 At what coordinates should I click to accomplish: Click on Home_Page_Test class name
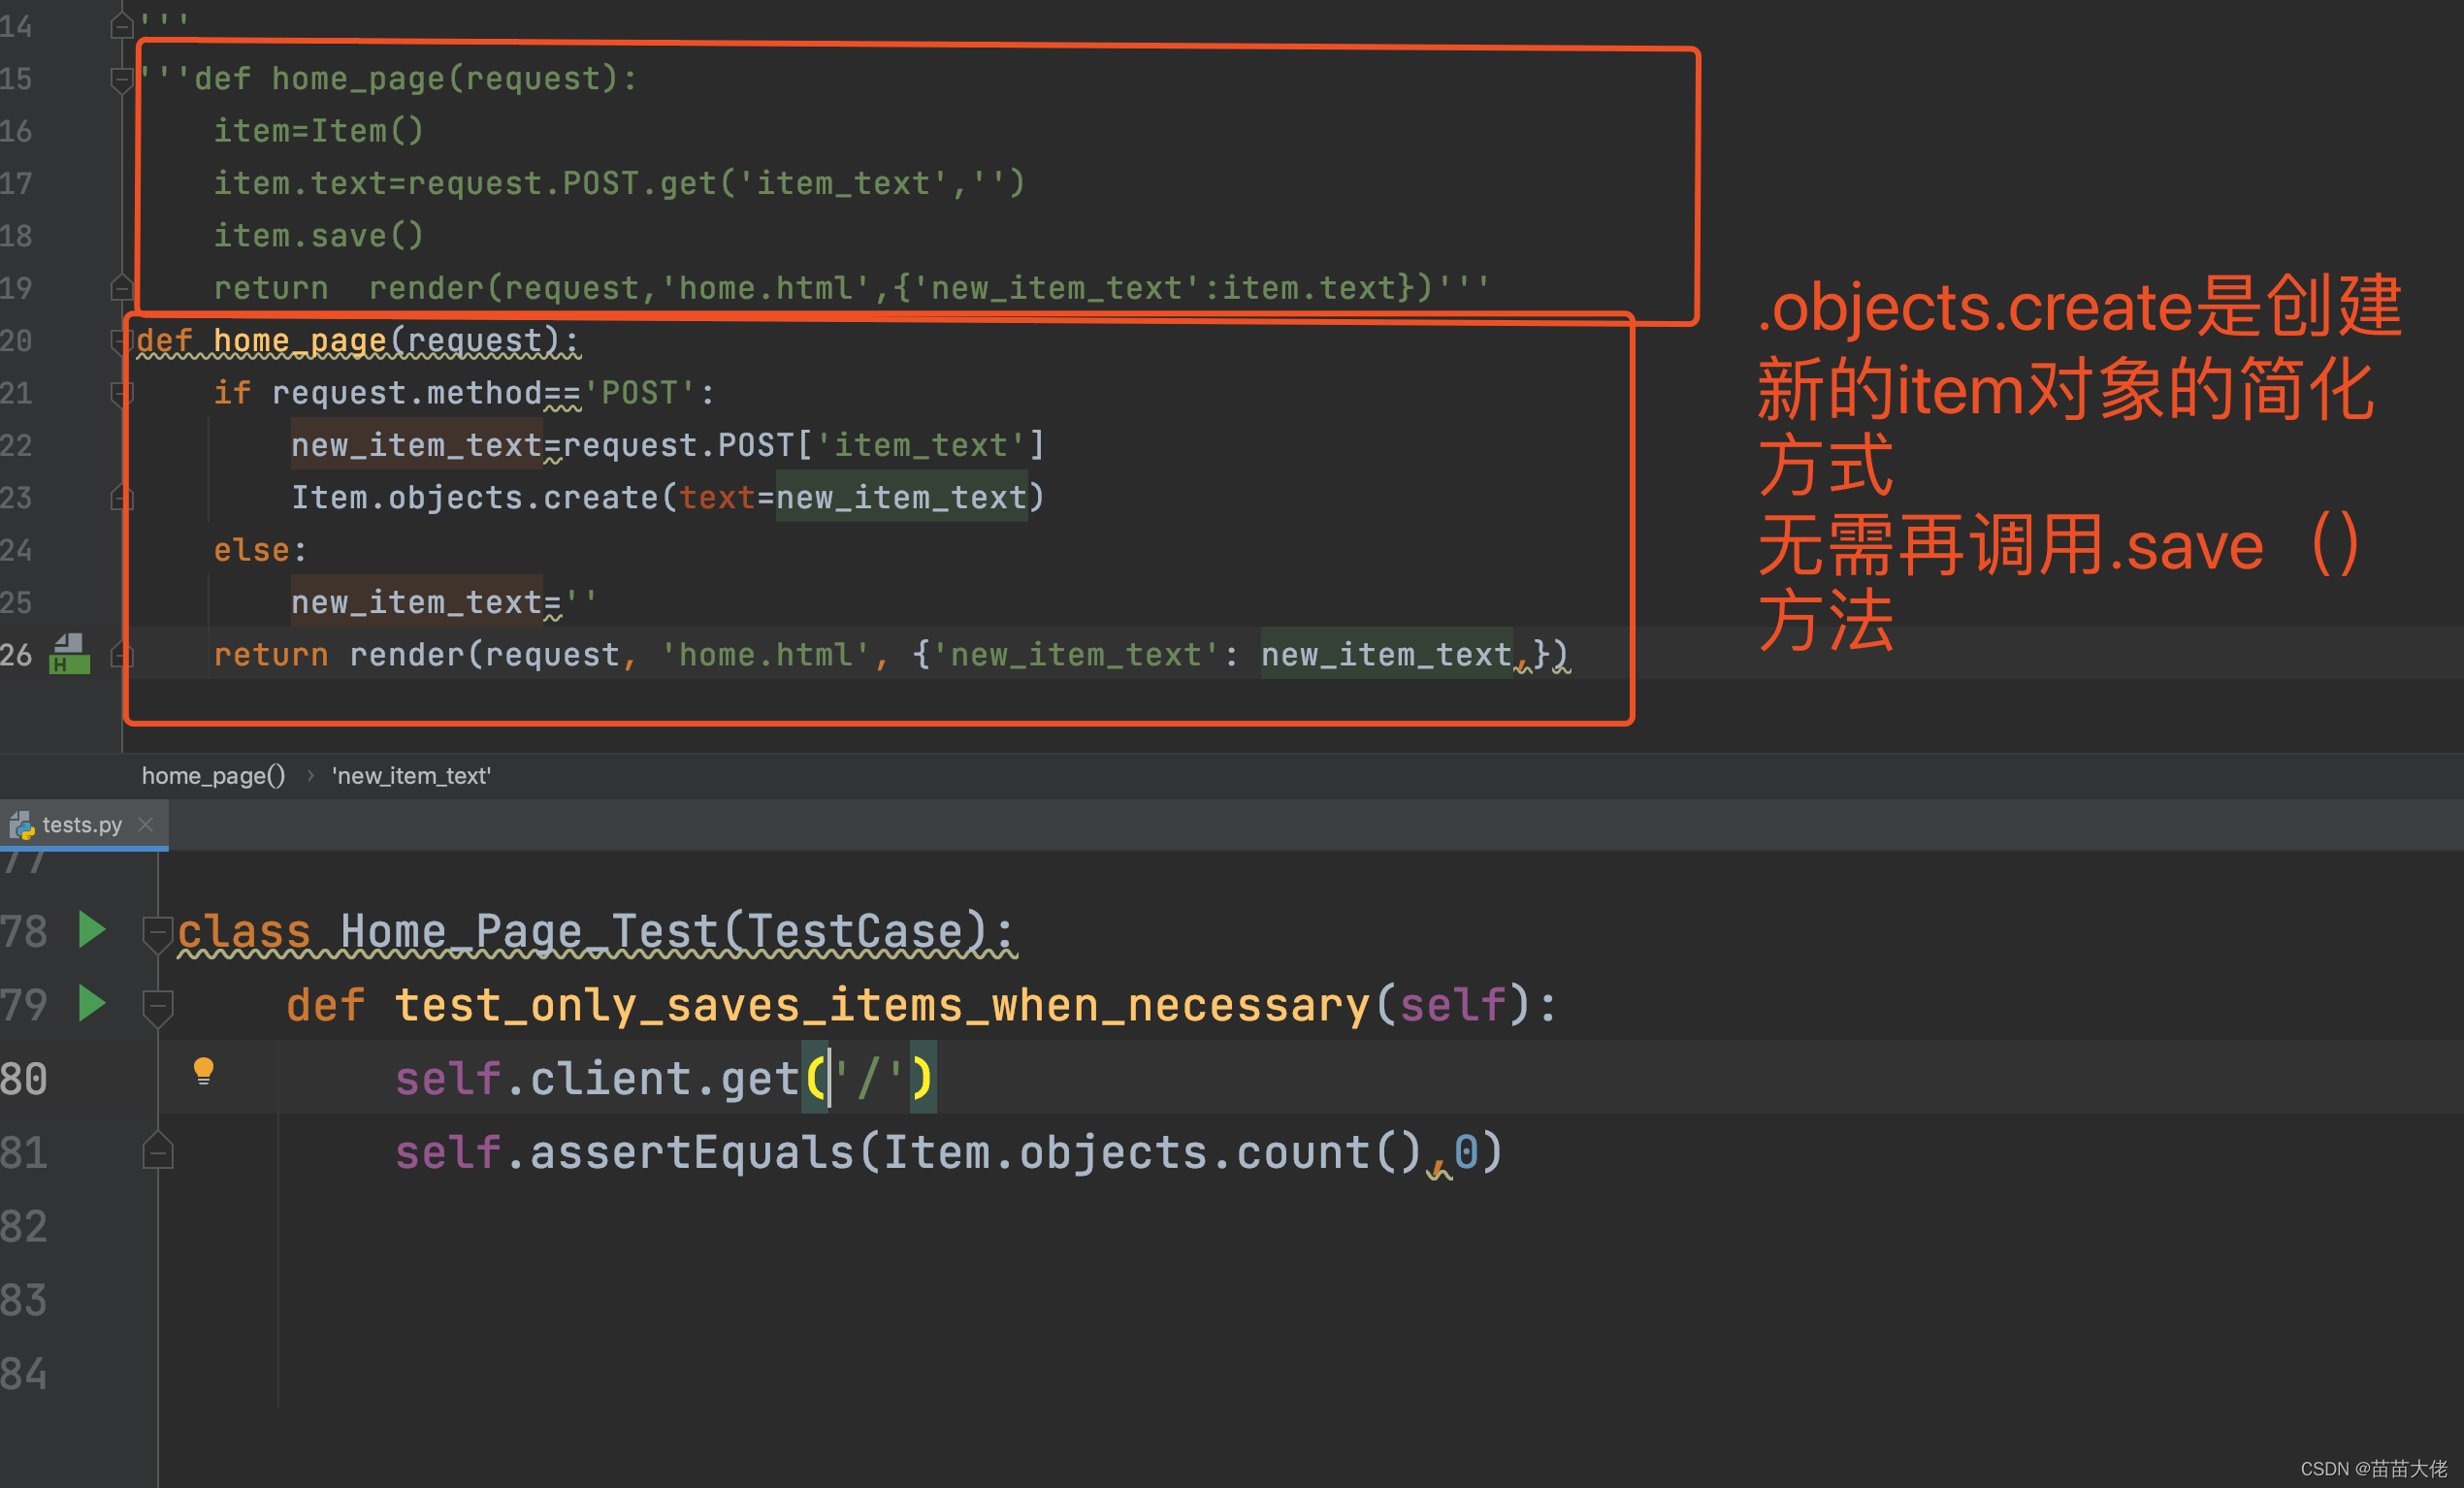pyautogui.click(x=529, y=931)
